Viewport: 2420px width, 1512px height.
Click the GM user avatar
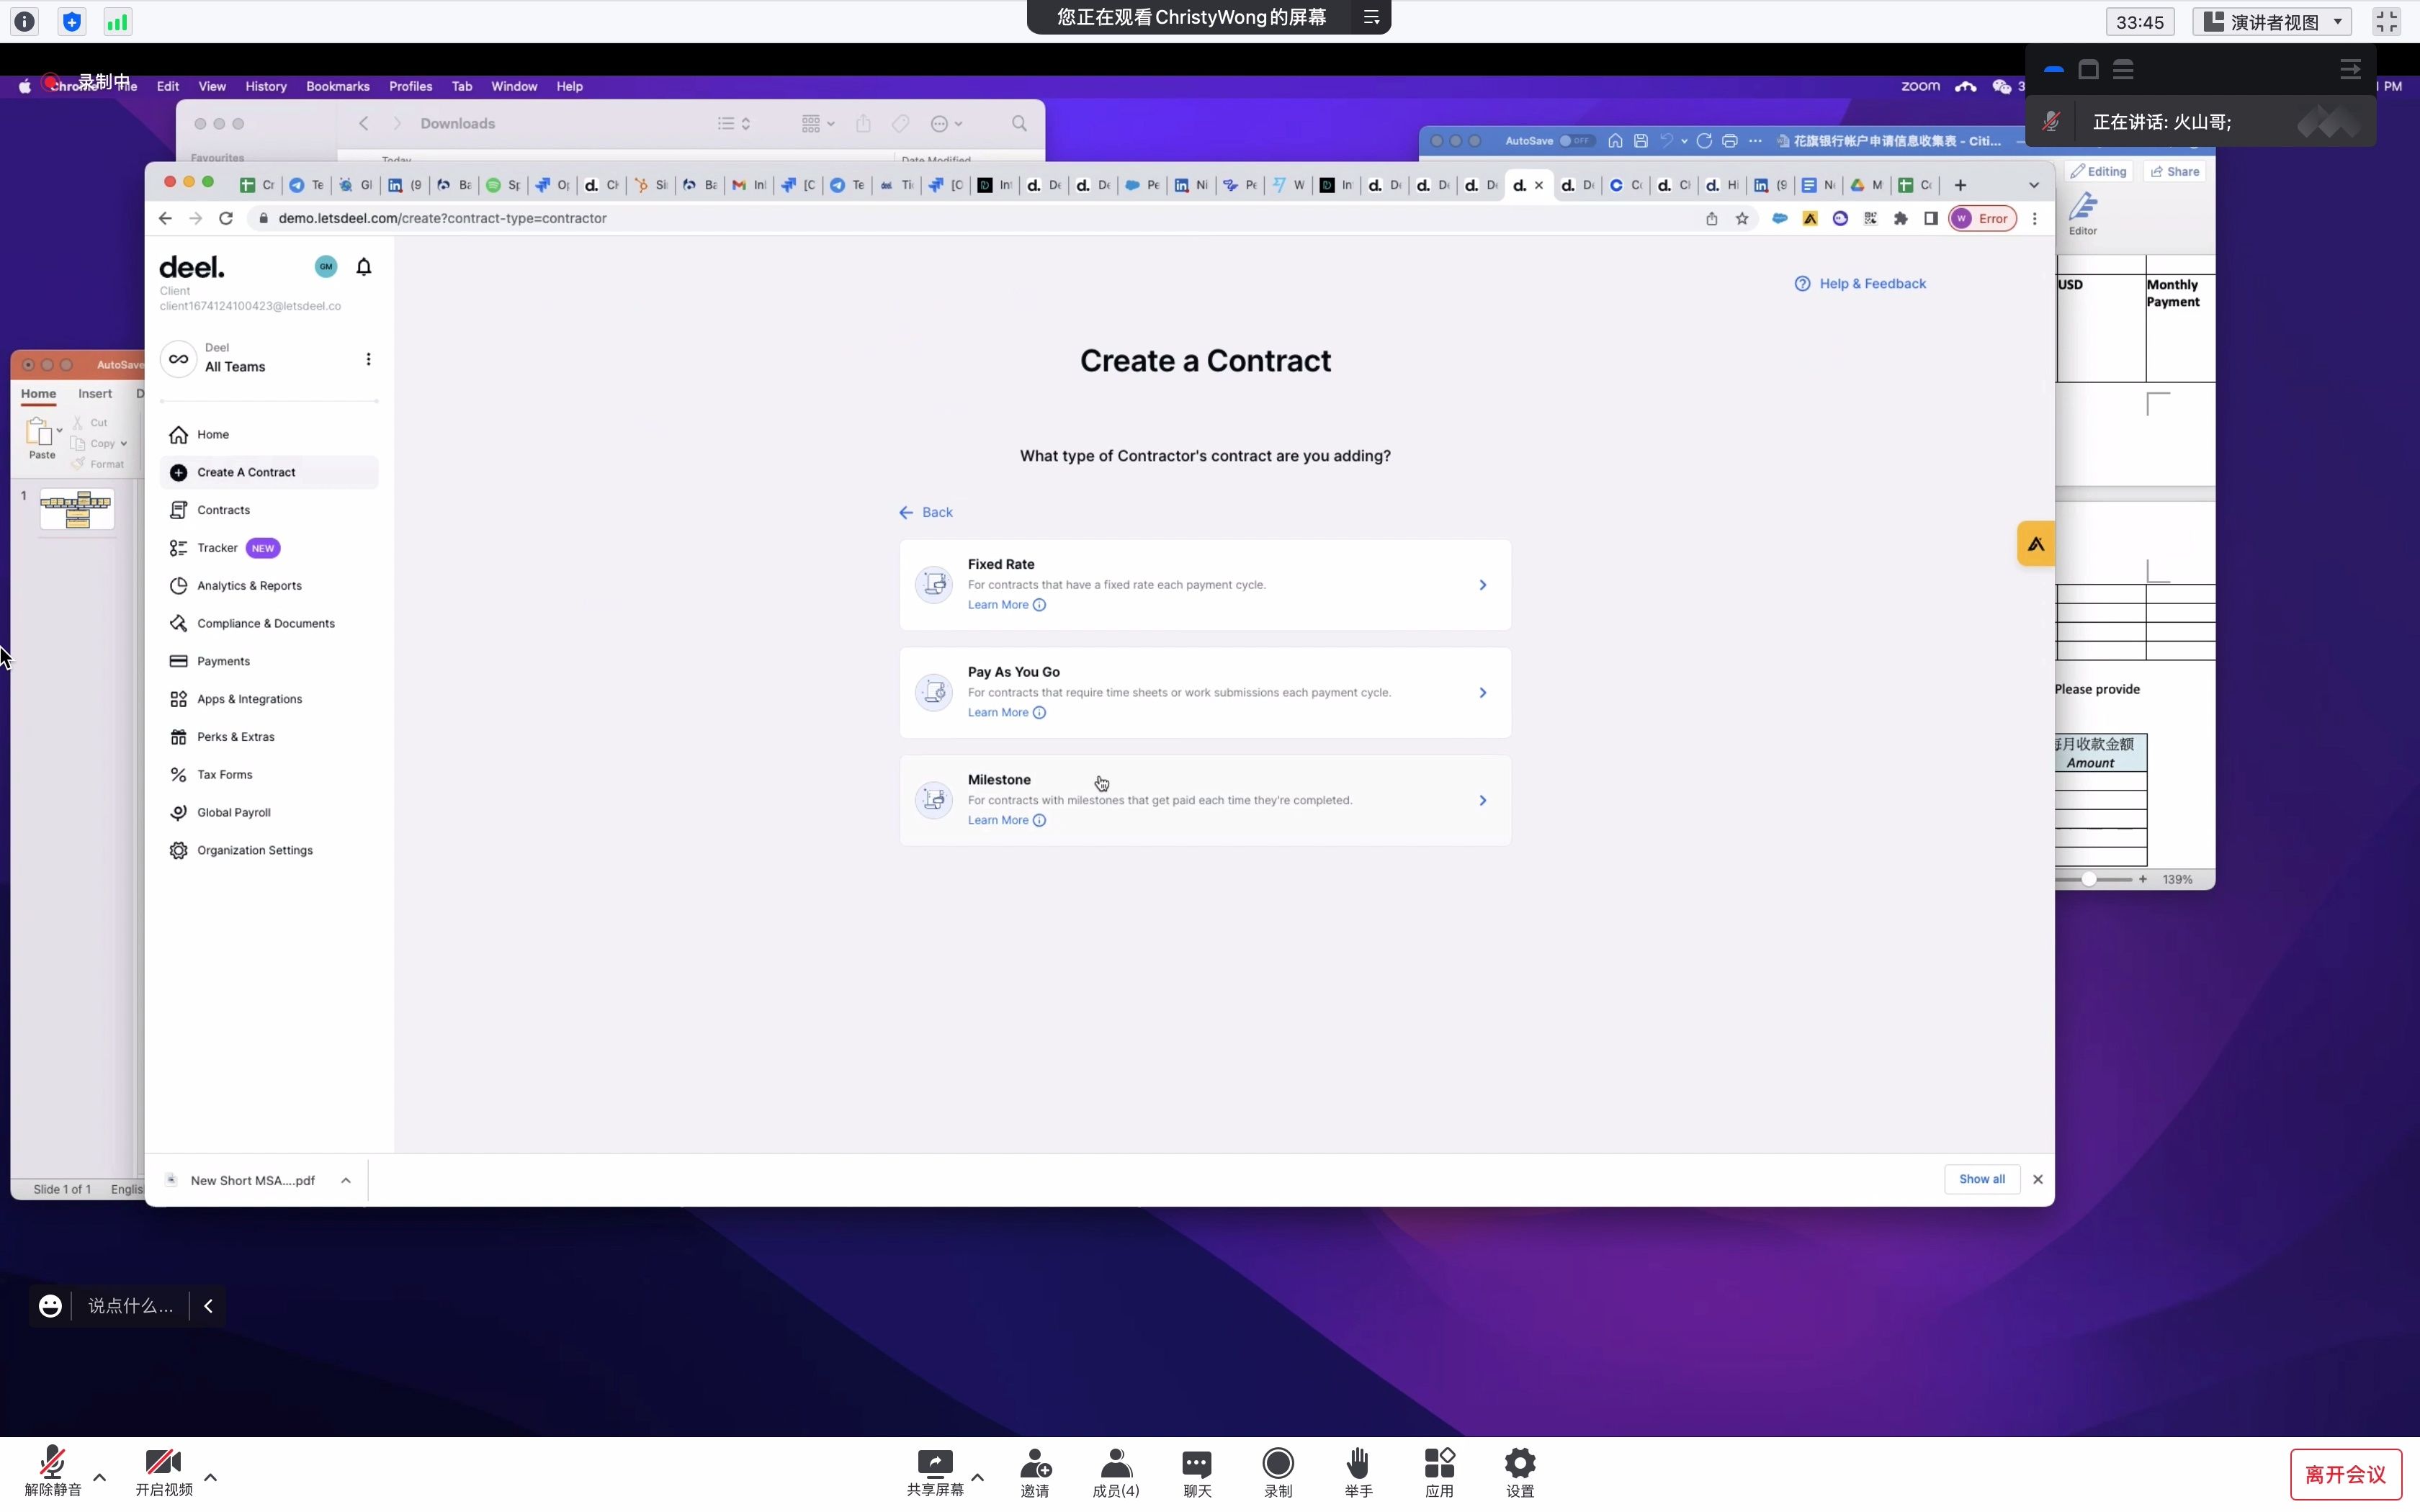click(326, 267)
